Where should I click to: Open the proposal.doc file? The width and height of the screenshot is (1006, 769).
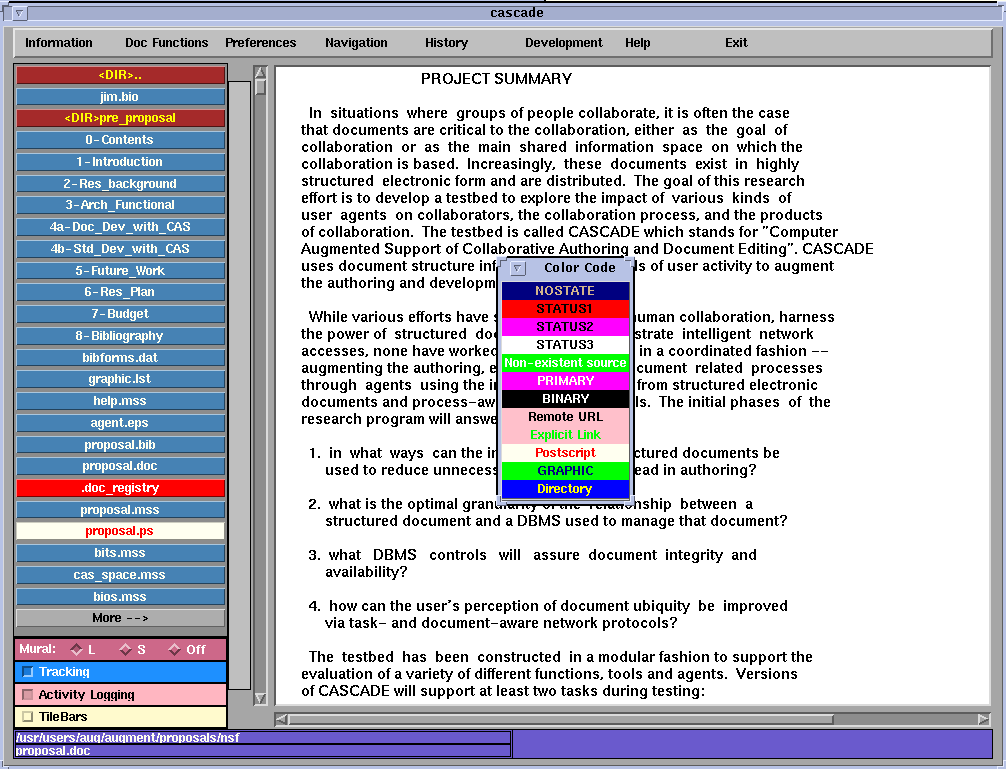pos(120,466)
